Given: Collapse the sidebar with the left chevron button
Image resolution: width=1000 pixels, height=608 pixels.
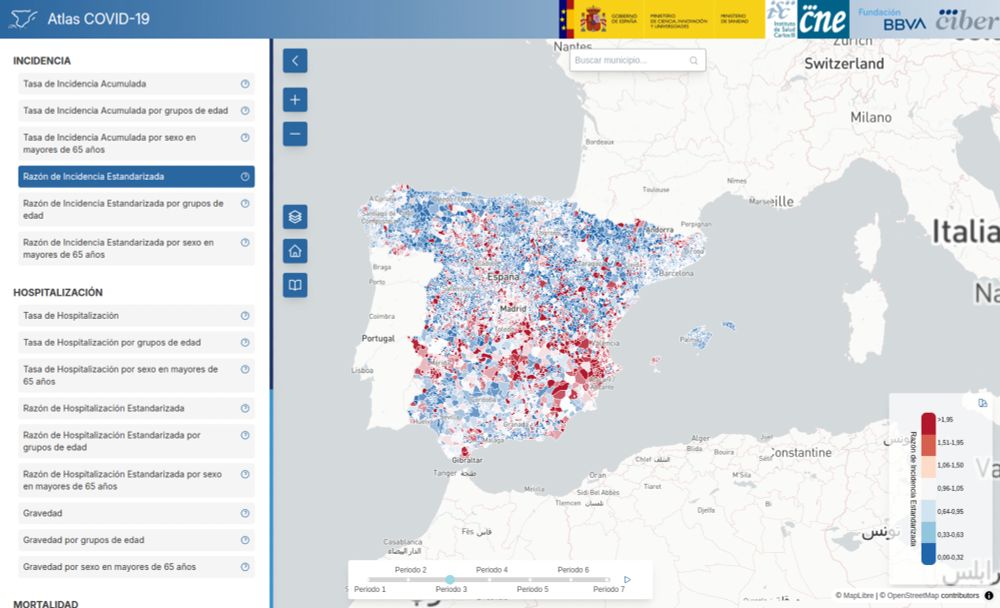Looking at the screenshot, I should click(295, 61).
